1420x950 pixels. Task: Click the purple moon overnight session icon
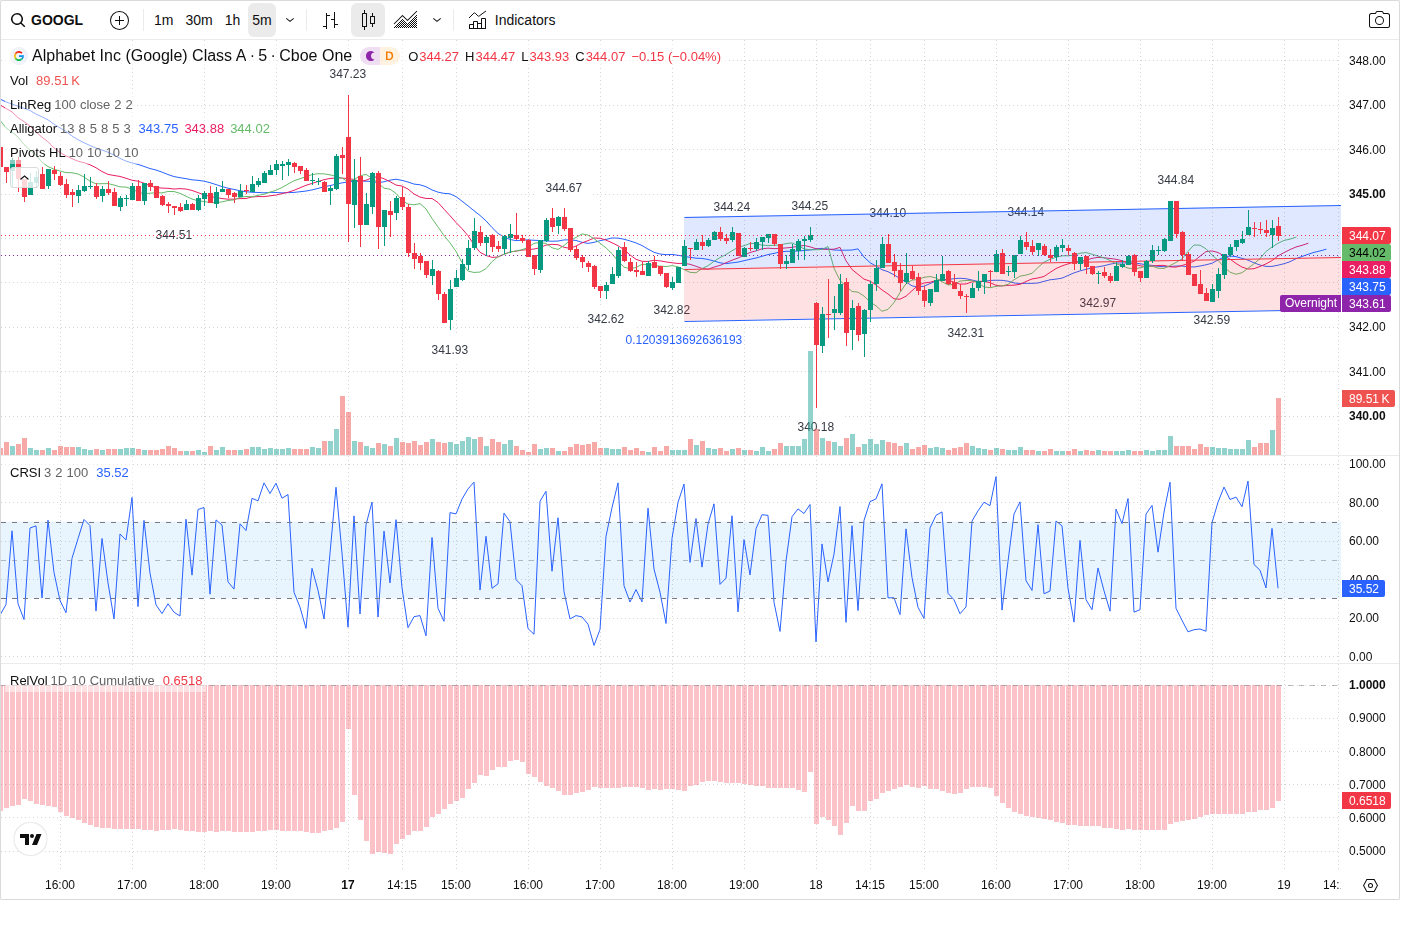coord(371,56)
